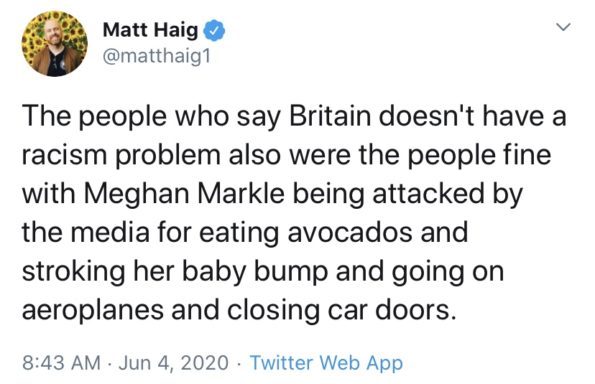Open the Matt Haig display name

click(x=150, y=30)
